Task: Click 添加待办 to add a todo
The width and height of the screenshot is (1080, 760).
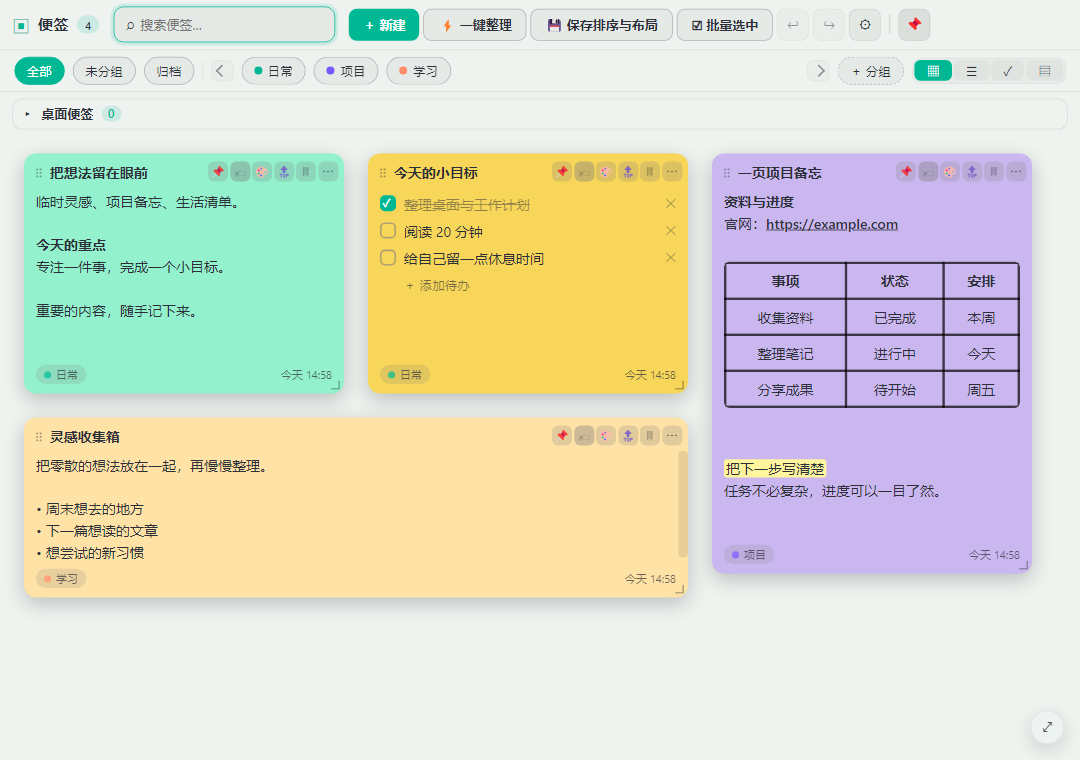Action: point(437,285)
